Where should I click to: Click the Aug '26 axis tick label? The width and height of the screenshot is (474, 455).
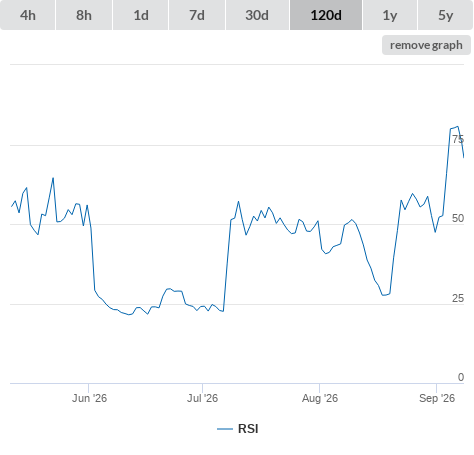pyautogui.click(x=320, y=398)
